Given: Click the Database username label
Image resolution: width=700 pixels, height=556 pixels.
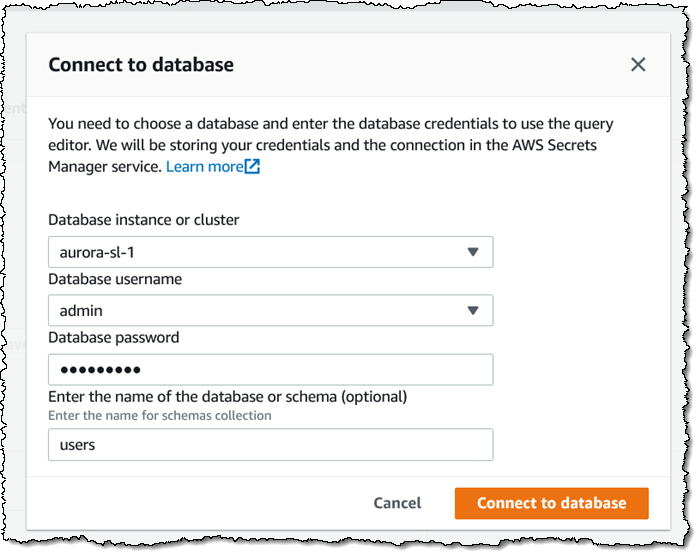Looking at the screenshot, I should tap(113, 278).
